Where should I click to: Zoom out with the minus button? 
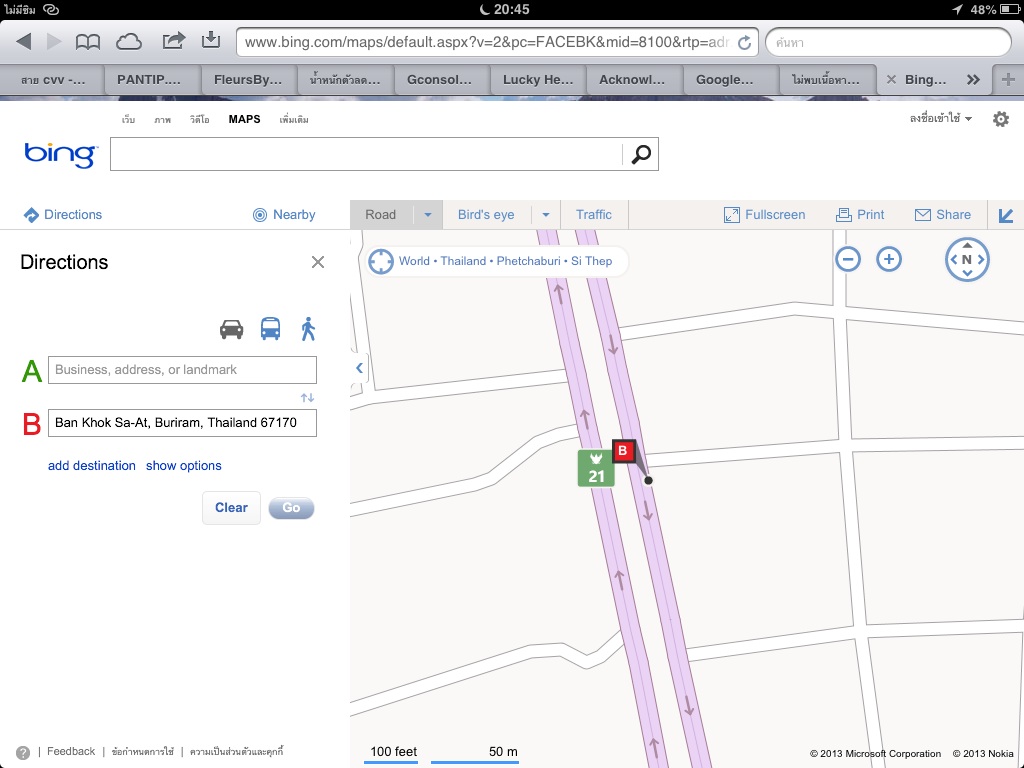click(848, 259)
